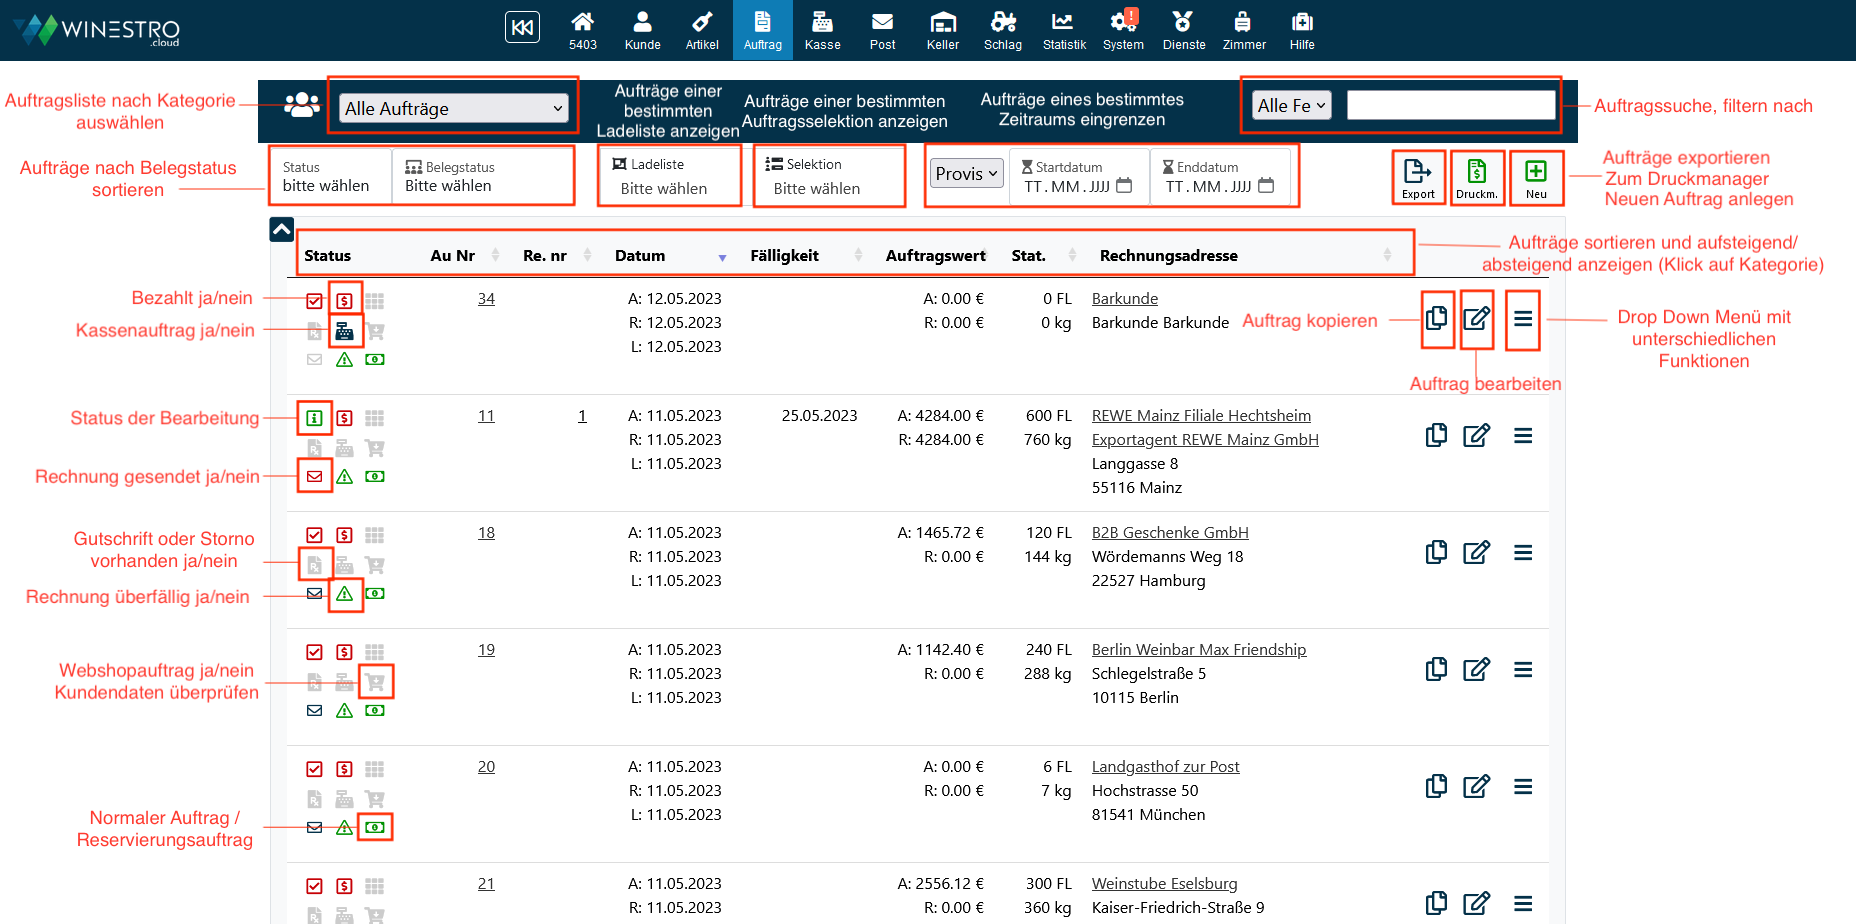The width and height of the screenshot is (1856, 924).
Task: Open the Alle Fe search filter dropdown
Action: click(1291, 105)
